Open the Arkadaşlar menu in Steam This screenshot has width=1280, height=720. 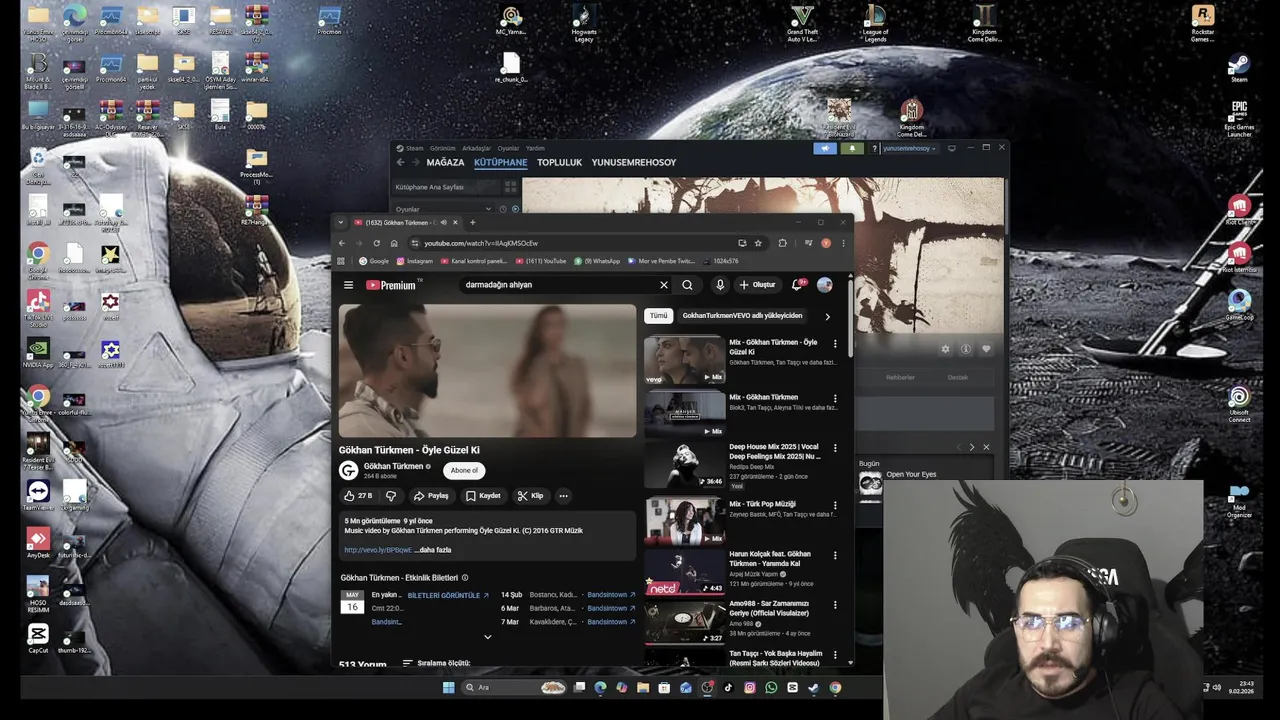coord(477,148)
